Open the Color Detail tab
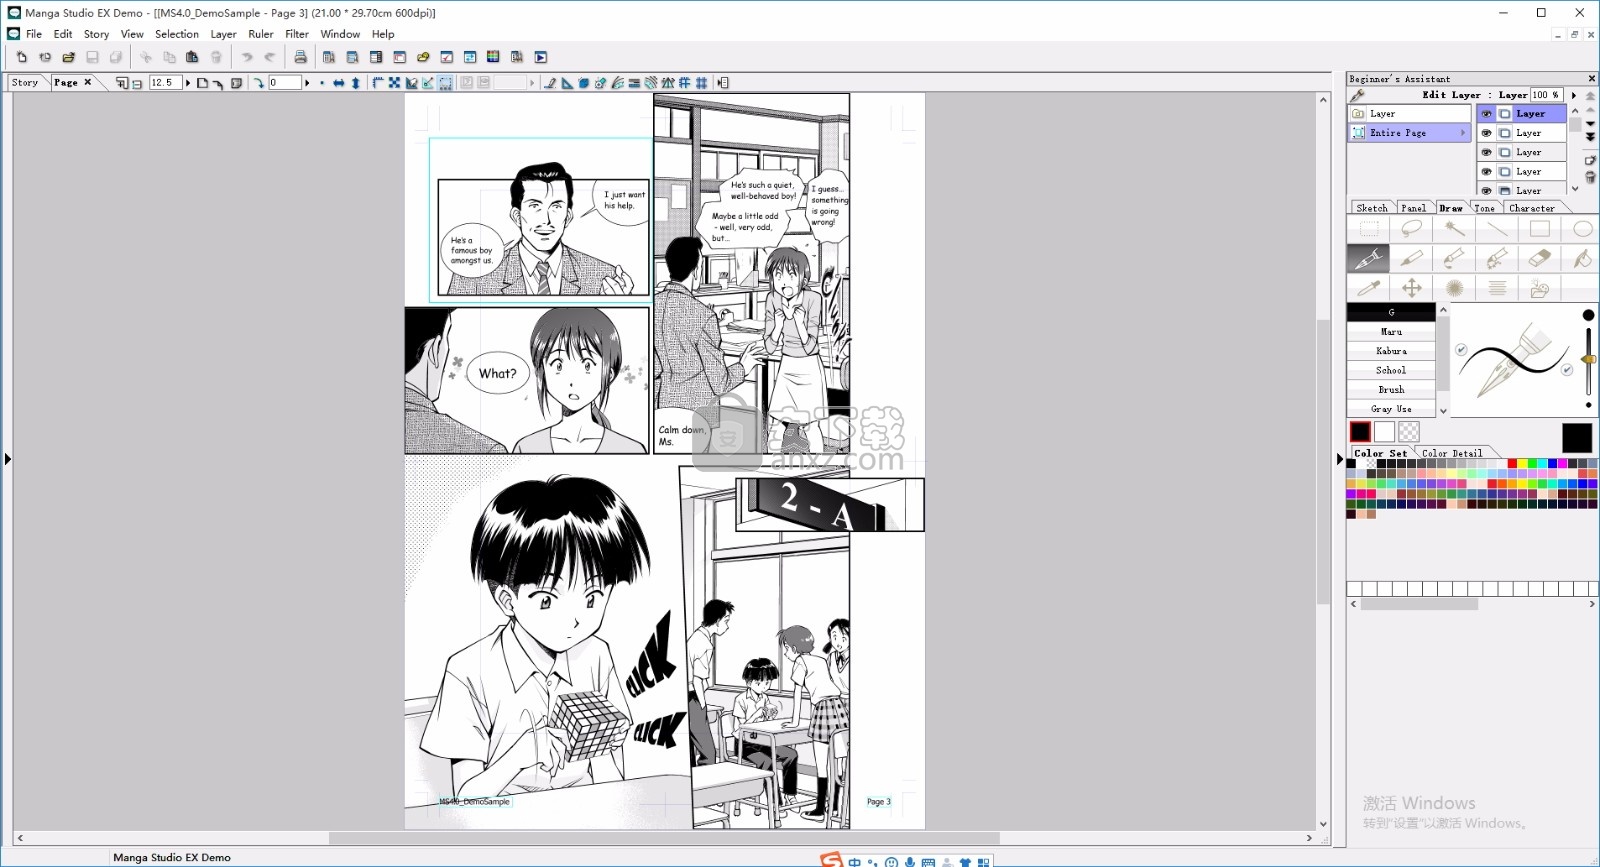1600x867 pixels. (1452, 453)
